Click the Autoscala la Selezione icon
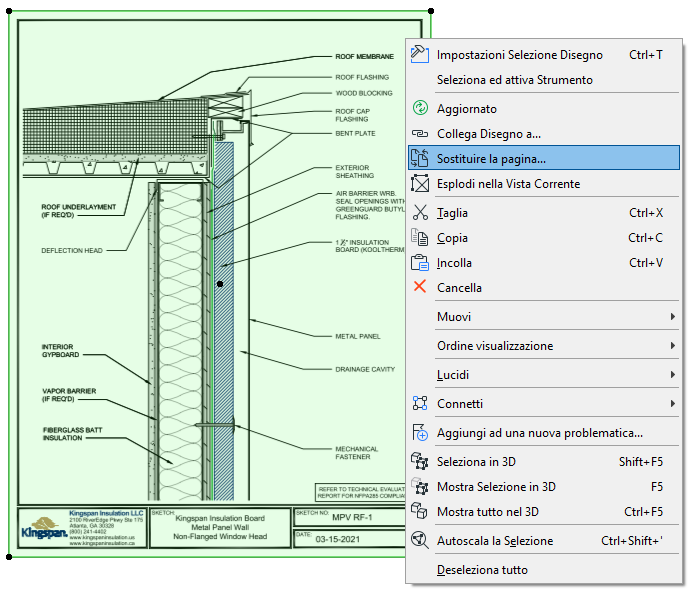Viewport: 691px width, 592px height. pos(420,541)
